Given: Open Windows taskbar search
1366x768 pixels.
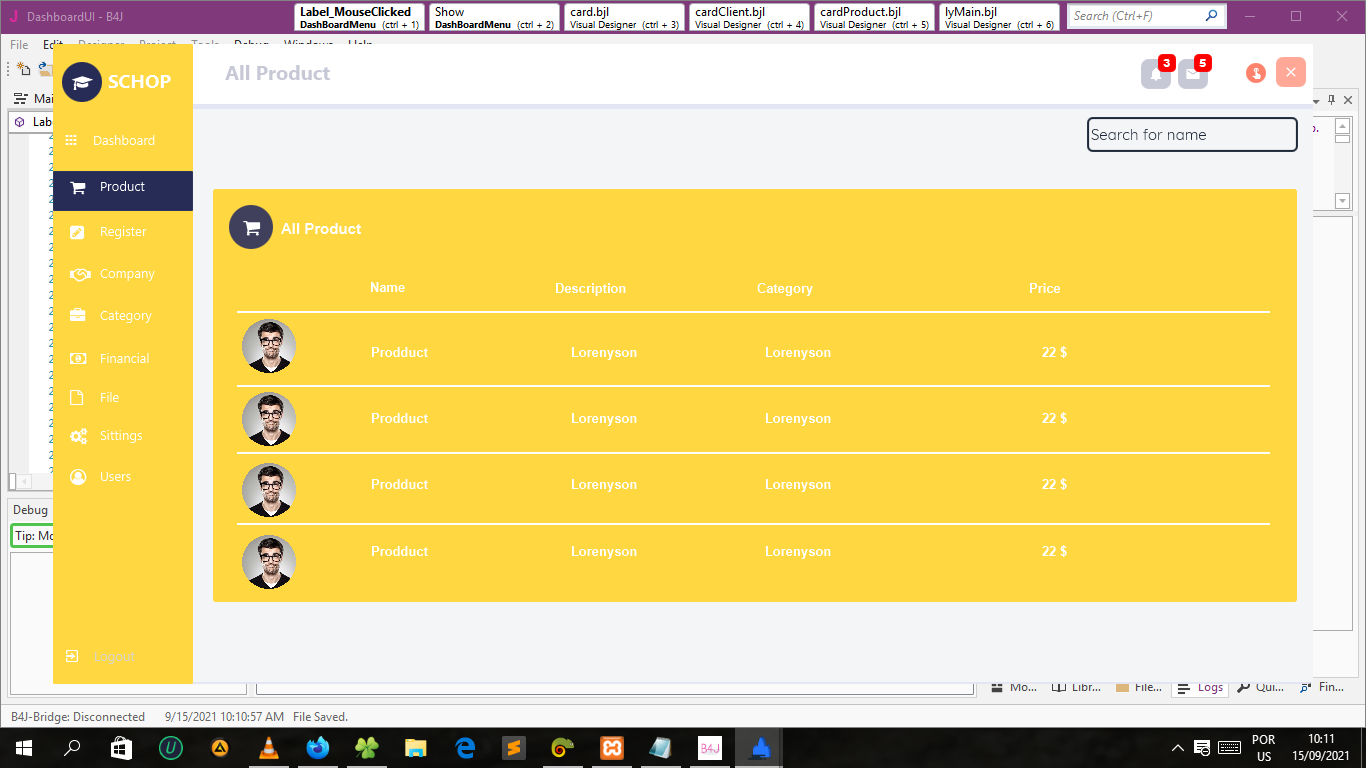Looking at the screenshot, I should 72,748.
